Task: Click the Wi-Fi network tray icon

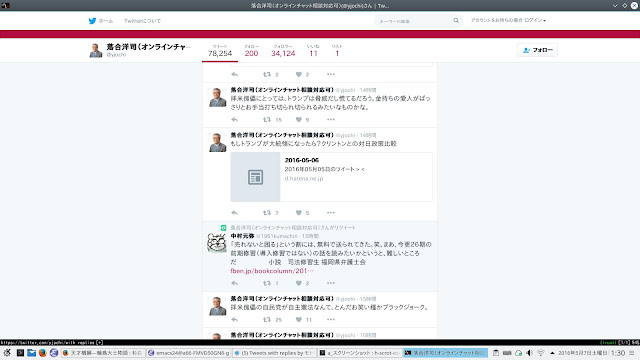Action: pyautogui.click(x=540, y=353)
